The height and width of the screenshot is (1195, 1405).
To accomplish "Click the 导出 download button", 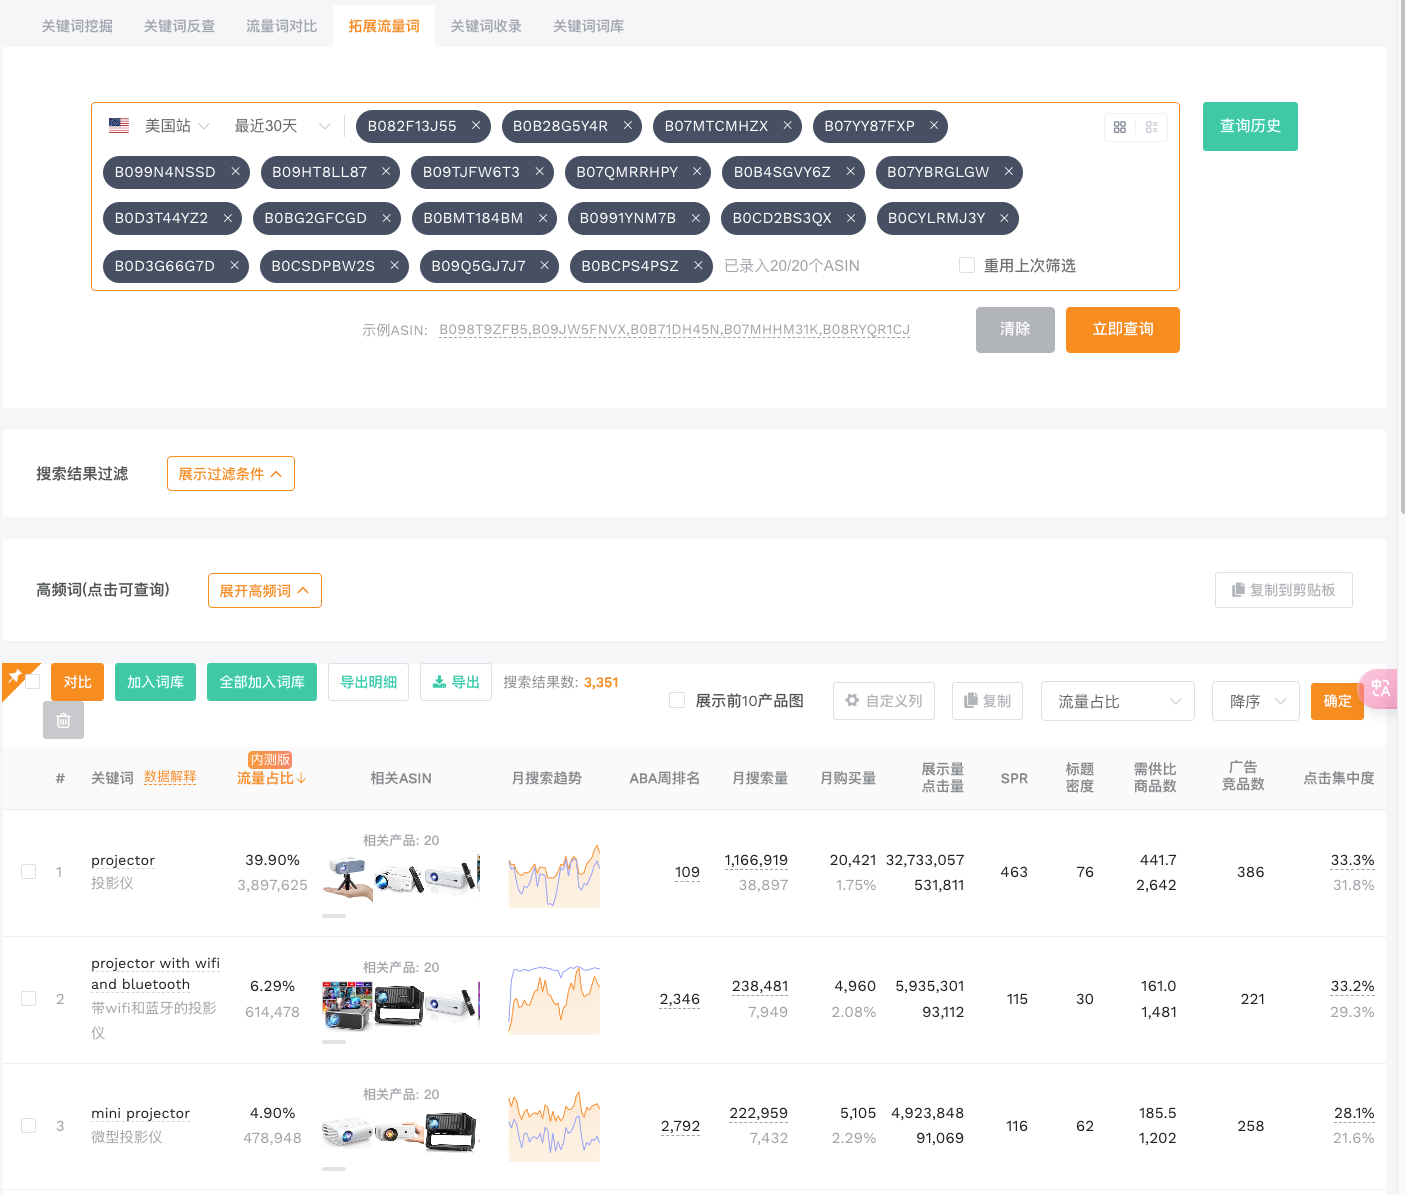I will pyautogui.click(x=456, y=682).
